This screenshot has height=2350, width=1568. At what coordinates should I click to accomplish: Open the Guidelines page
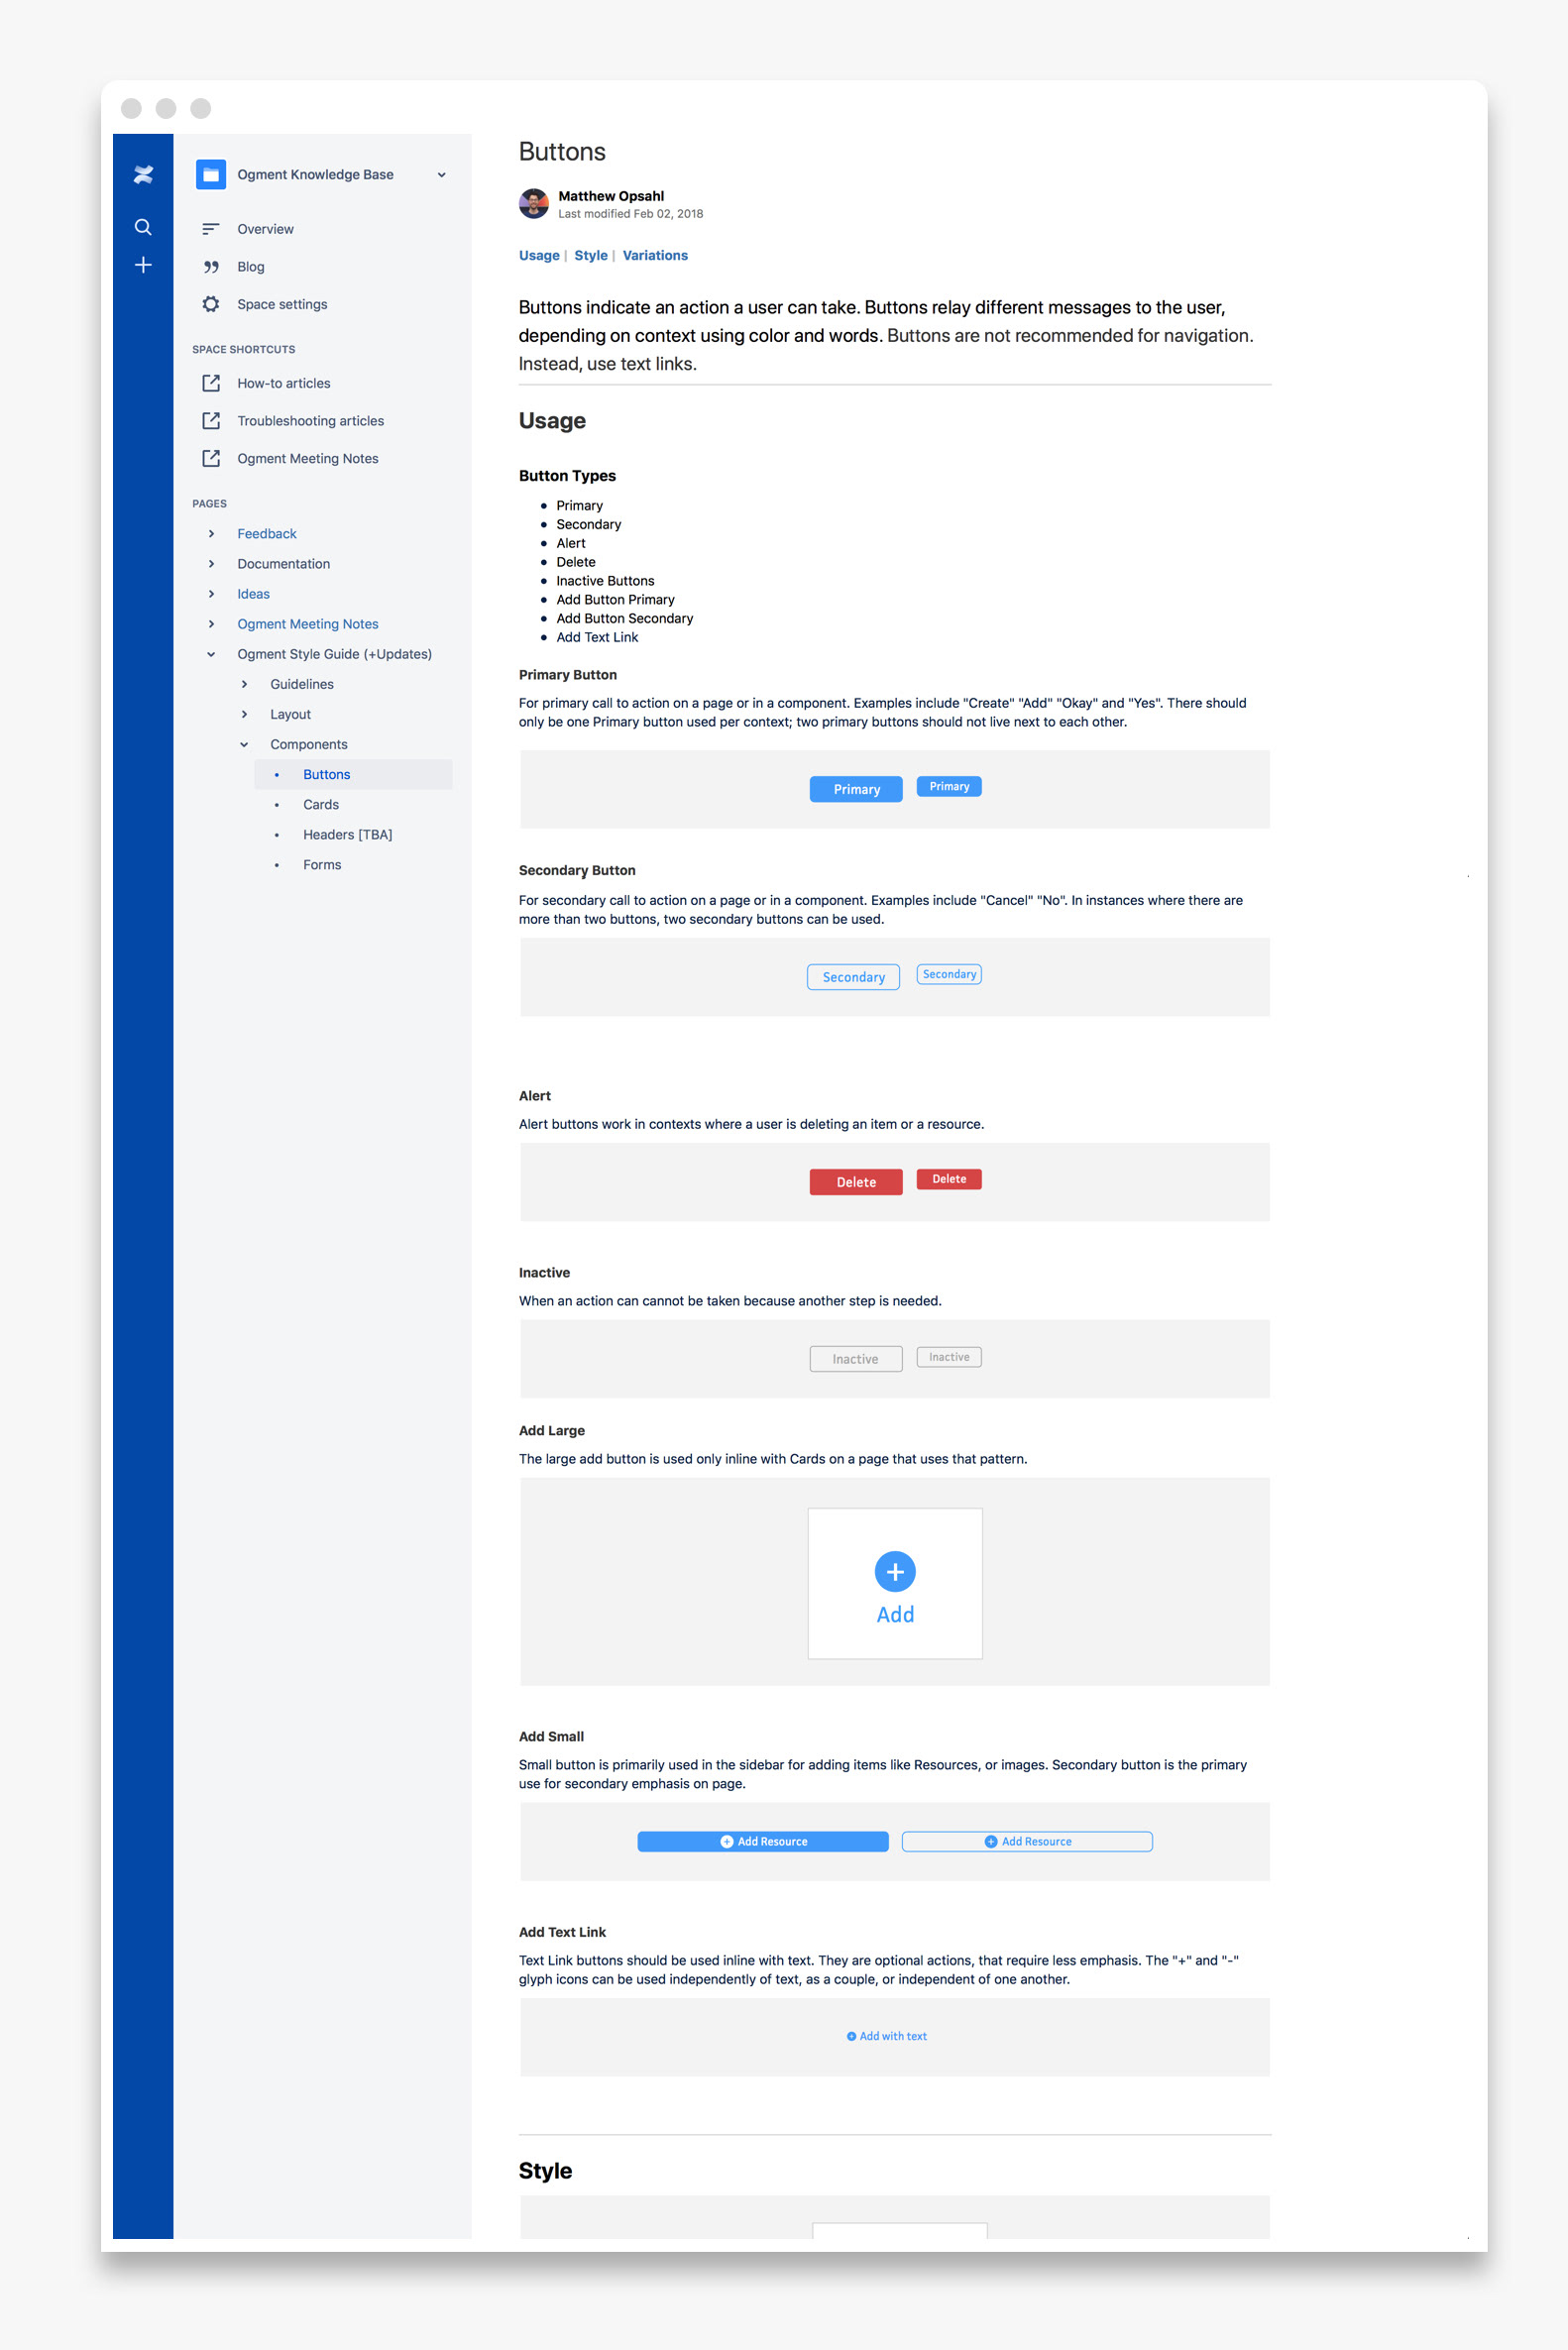pos(302,684)
